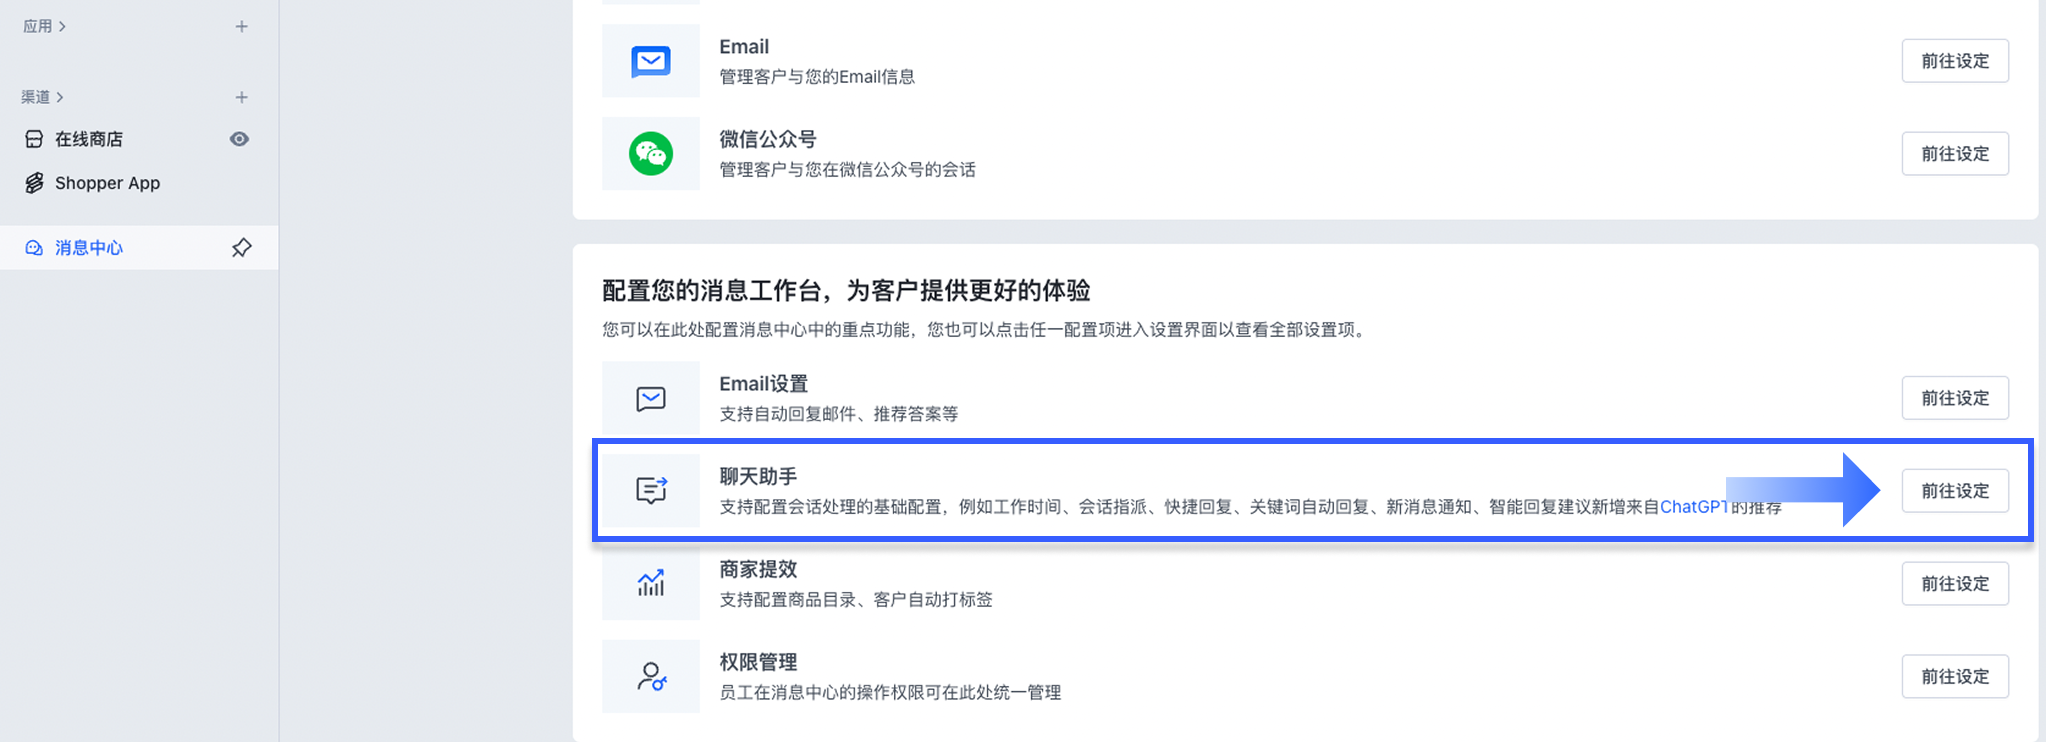Pin 消息中心 with the pushpin icon

[x=241, y=247]
